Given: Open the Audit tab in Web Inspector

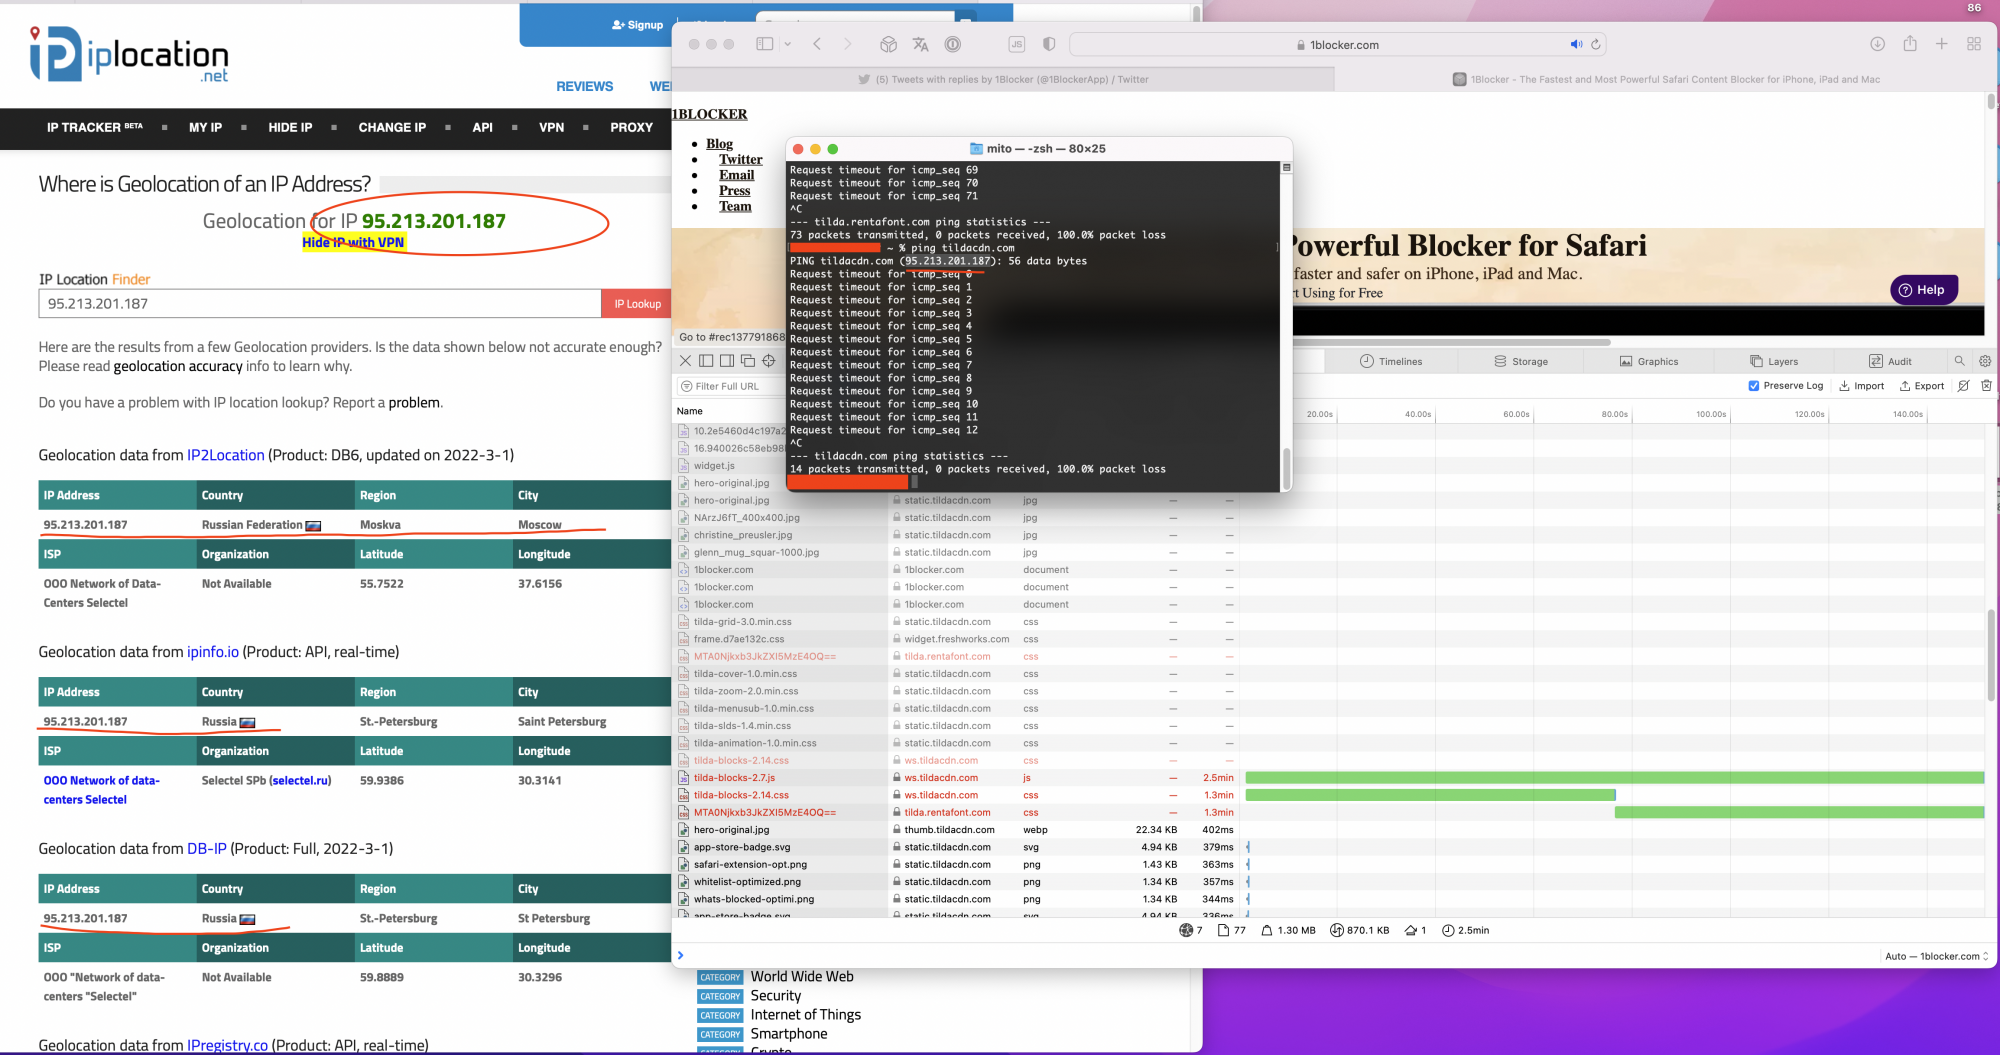Looking at the screenshot, I should [1890, 361].
